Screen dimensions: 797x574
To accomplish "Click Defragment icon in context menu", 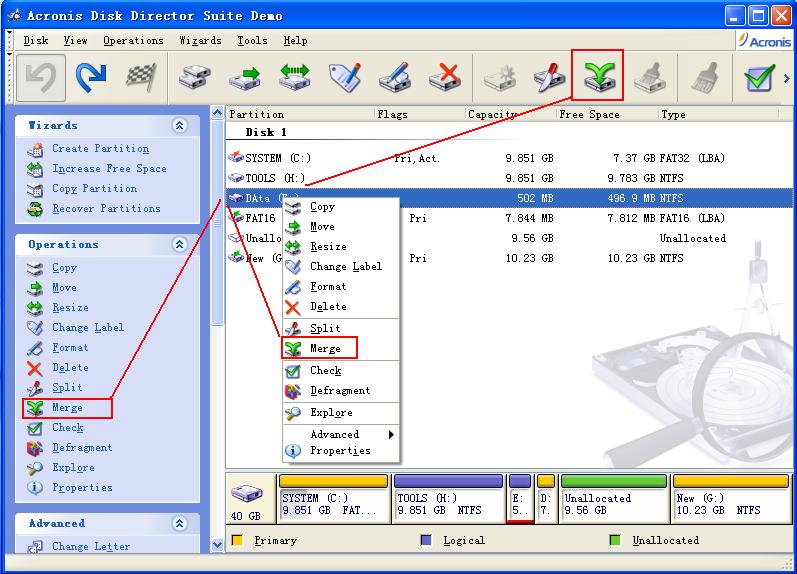I will [293, 391].
